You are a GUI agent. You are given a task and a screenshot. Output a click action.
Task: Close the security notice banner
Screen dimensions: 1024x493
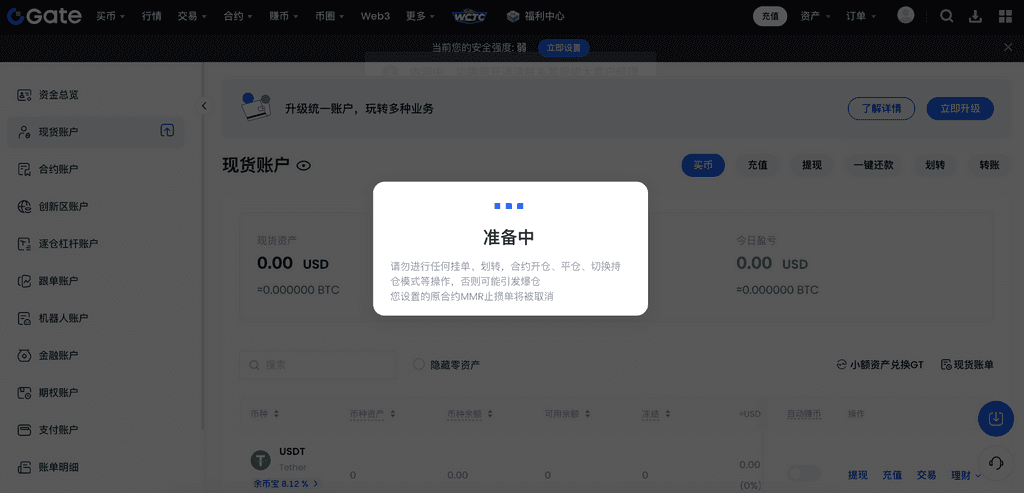click(x=1008, y=47)
